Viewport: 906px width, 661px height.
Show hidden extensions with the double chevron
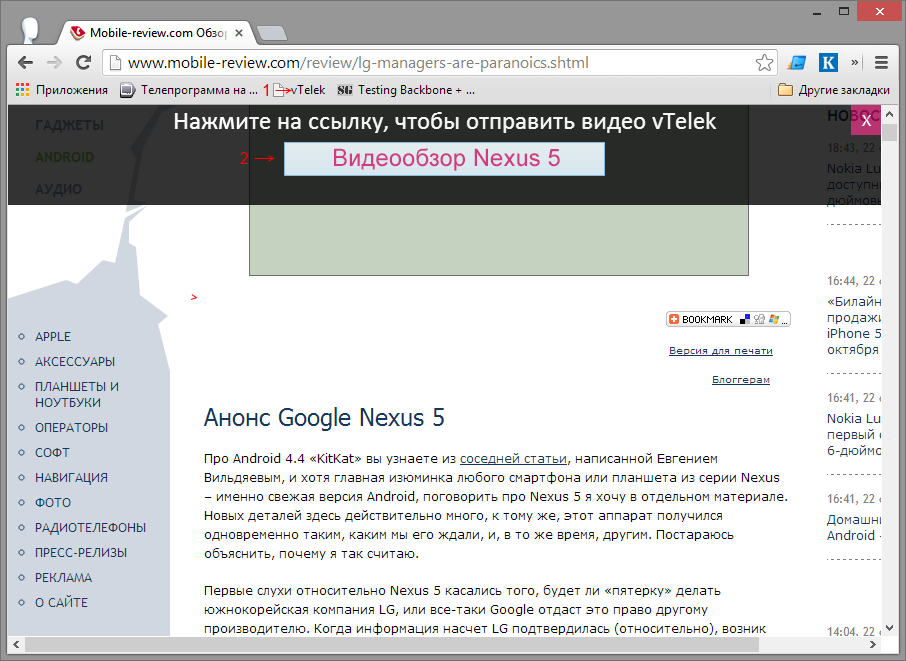(855, 62)
